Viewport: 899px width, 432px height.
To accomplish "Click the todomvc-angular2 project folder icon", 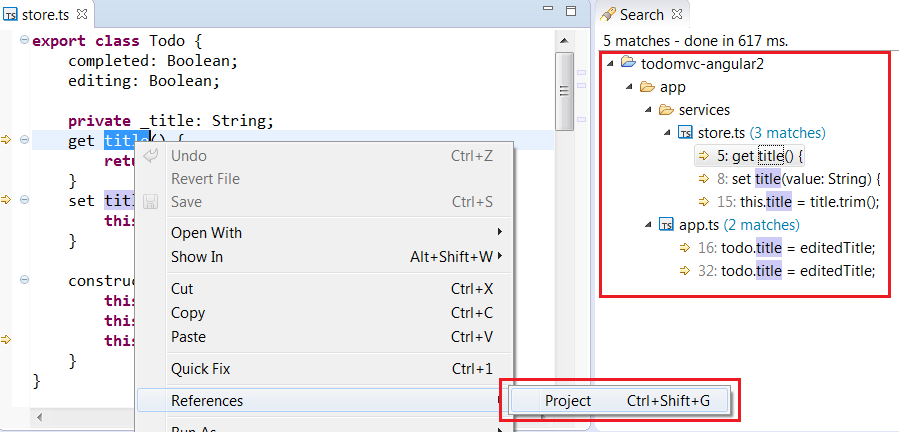I will point(629,64).
